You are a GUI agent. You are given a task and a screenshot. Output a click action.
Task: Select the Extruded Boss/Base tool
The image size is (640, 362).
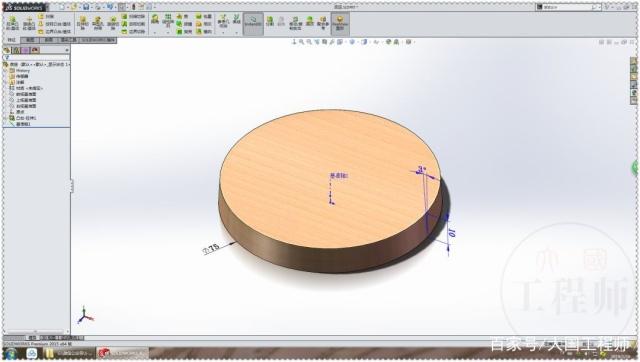tap(12, 23)
